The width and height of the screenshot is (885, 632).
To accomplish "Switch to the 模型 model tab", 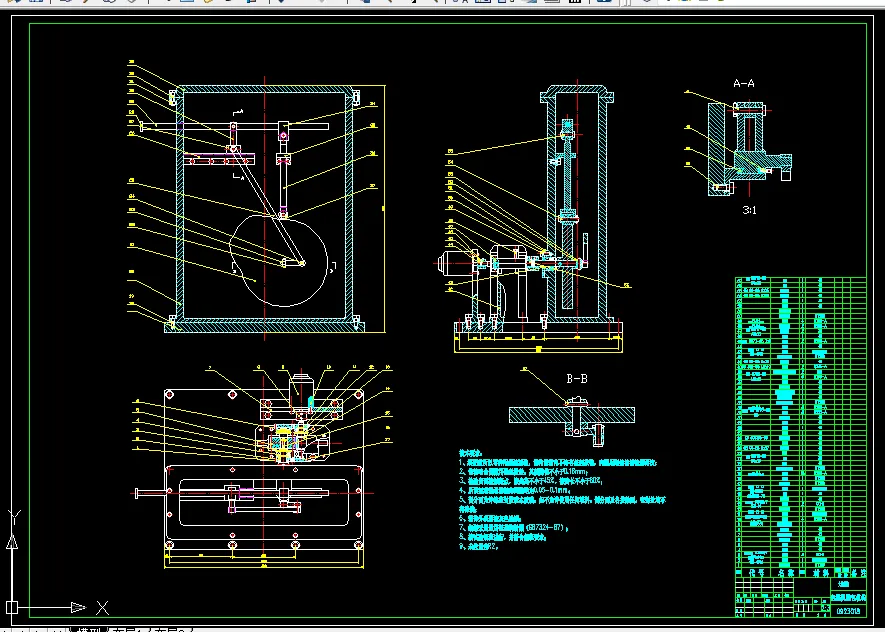I will coord(88,629).
